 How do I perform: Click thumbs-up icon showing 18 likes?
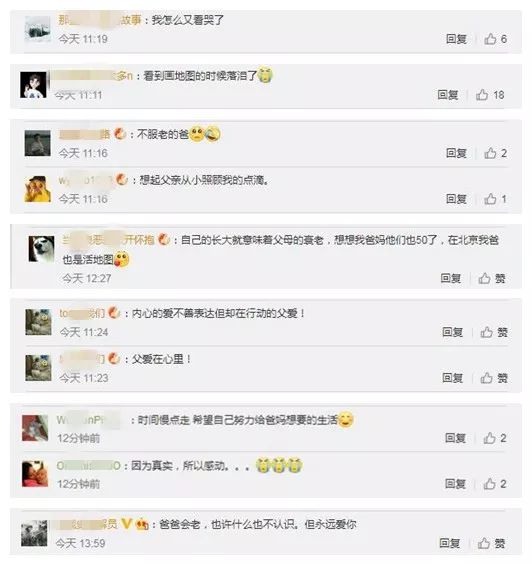(482, 95)
